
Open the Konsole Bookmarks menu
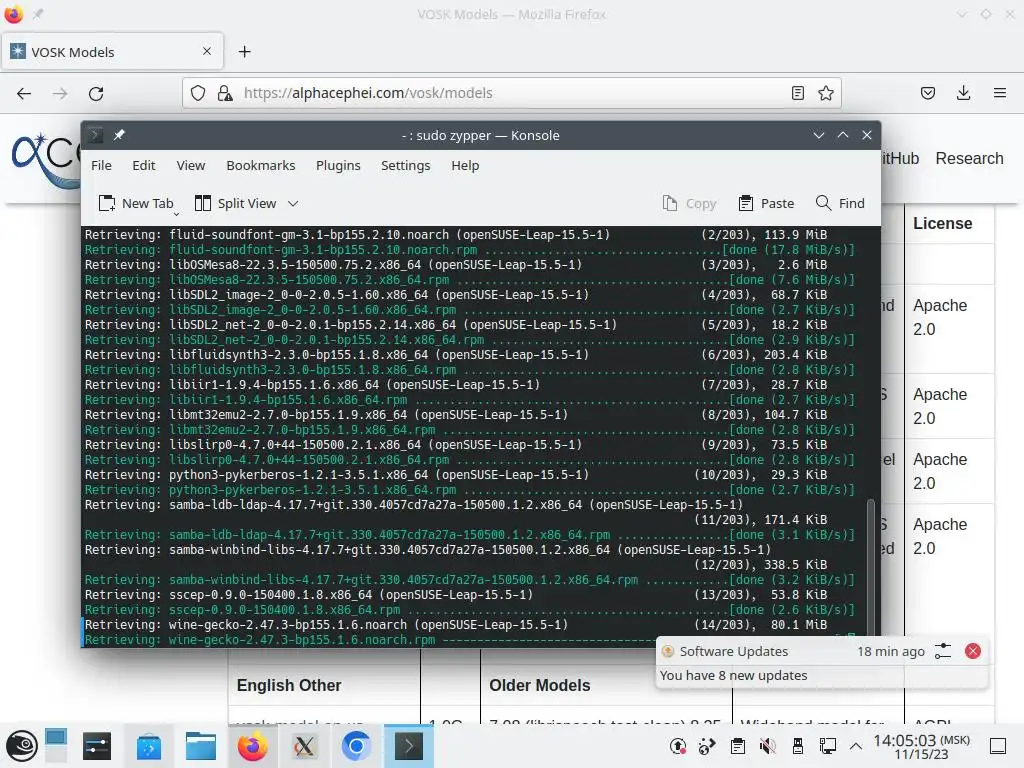coord(261,166)
